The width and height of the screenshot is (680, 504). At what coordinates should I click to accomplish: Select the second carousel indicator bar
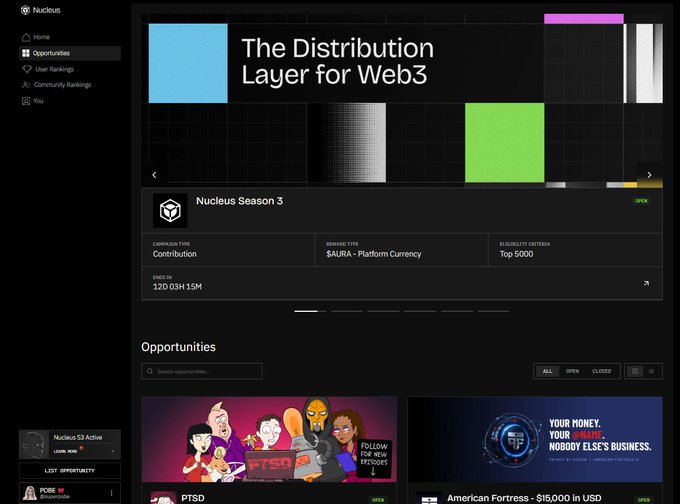point(347,311)
